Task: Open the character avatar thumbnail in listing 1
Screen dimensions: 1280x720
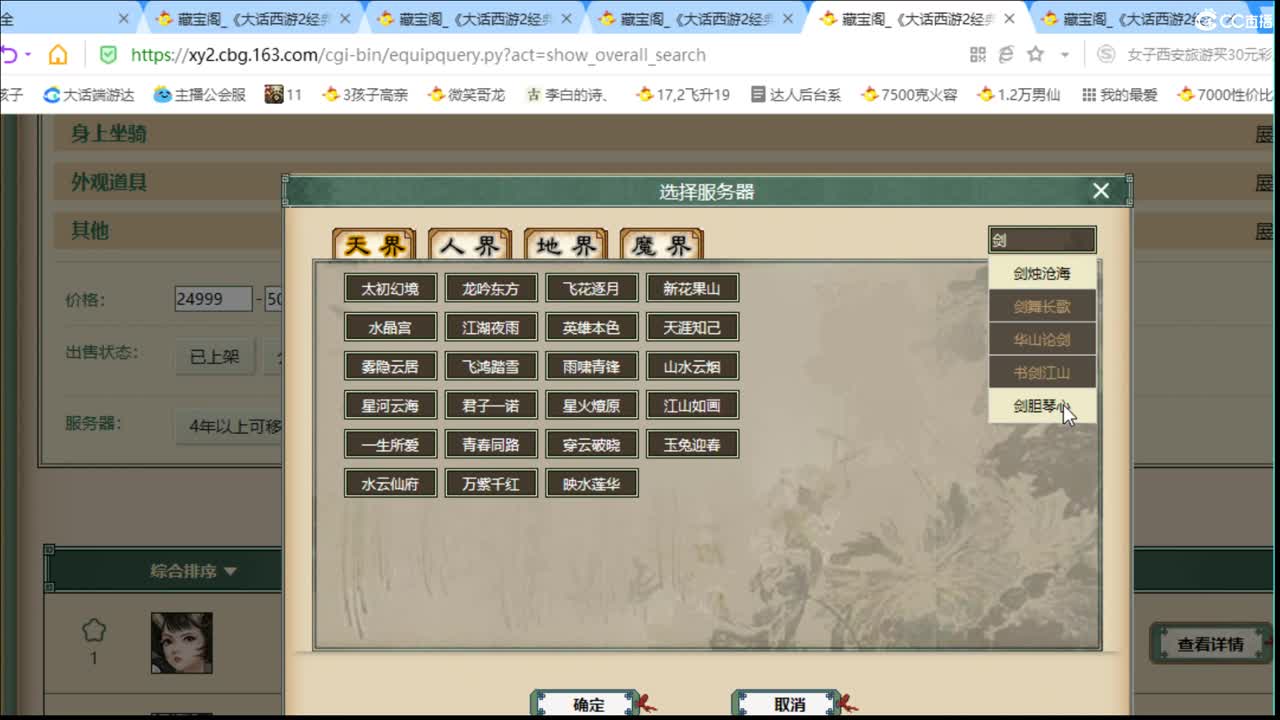Action: (x=181, y=643)
